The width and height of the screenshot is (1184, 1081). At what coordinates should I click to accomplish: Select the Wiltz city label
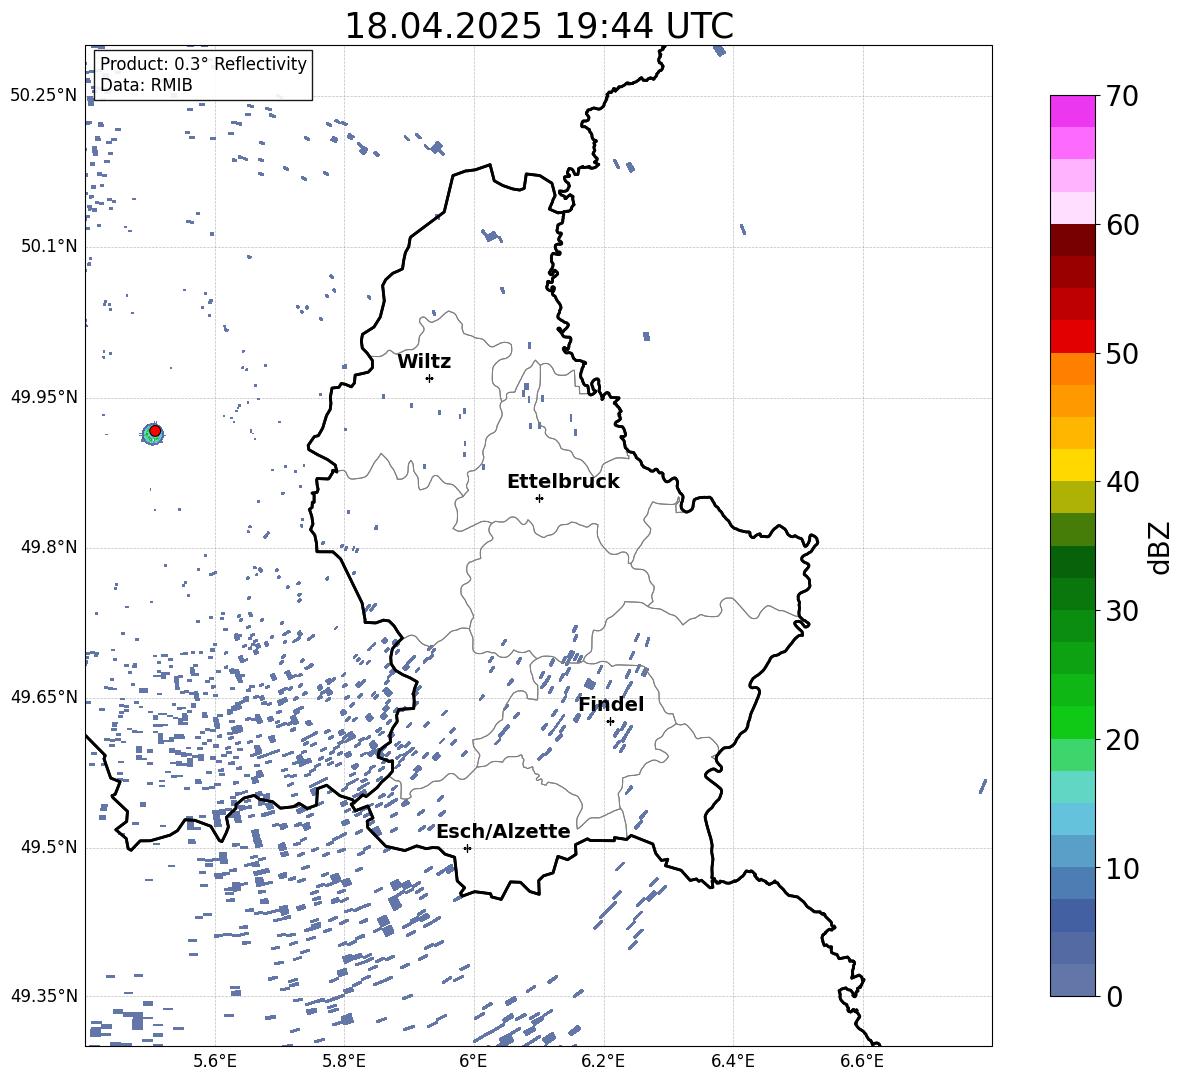(x=424, y=362)
